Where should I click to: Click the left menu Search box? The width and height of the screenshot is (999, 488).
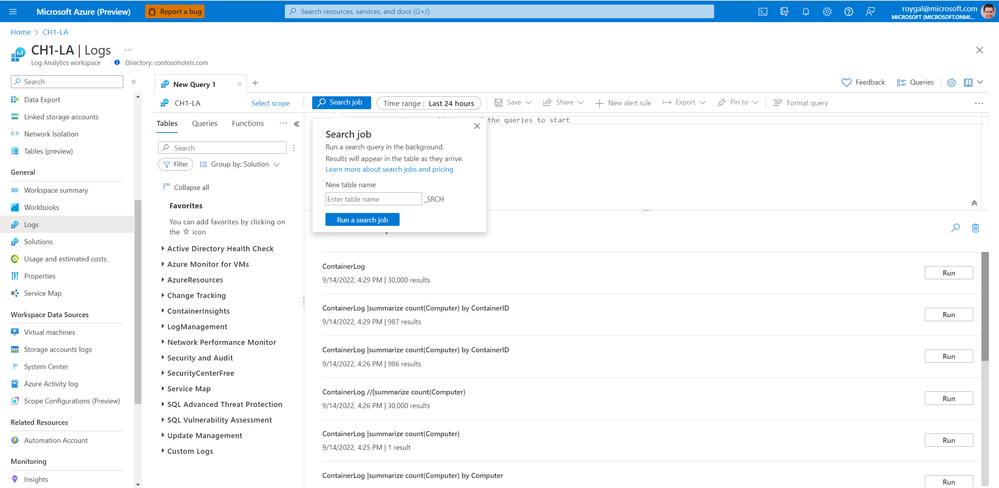click(x=67, y=82)
